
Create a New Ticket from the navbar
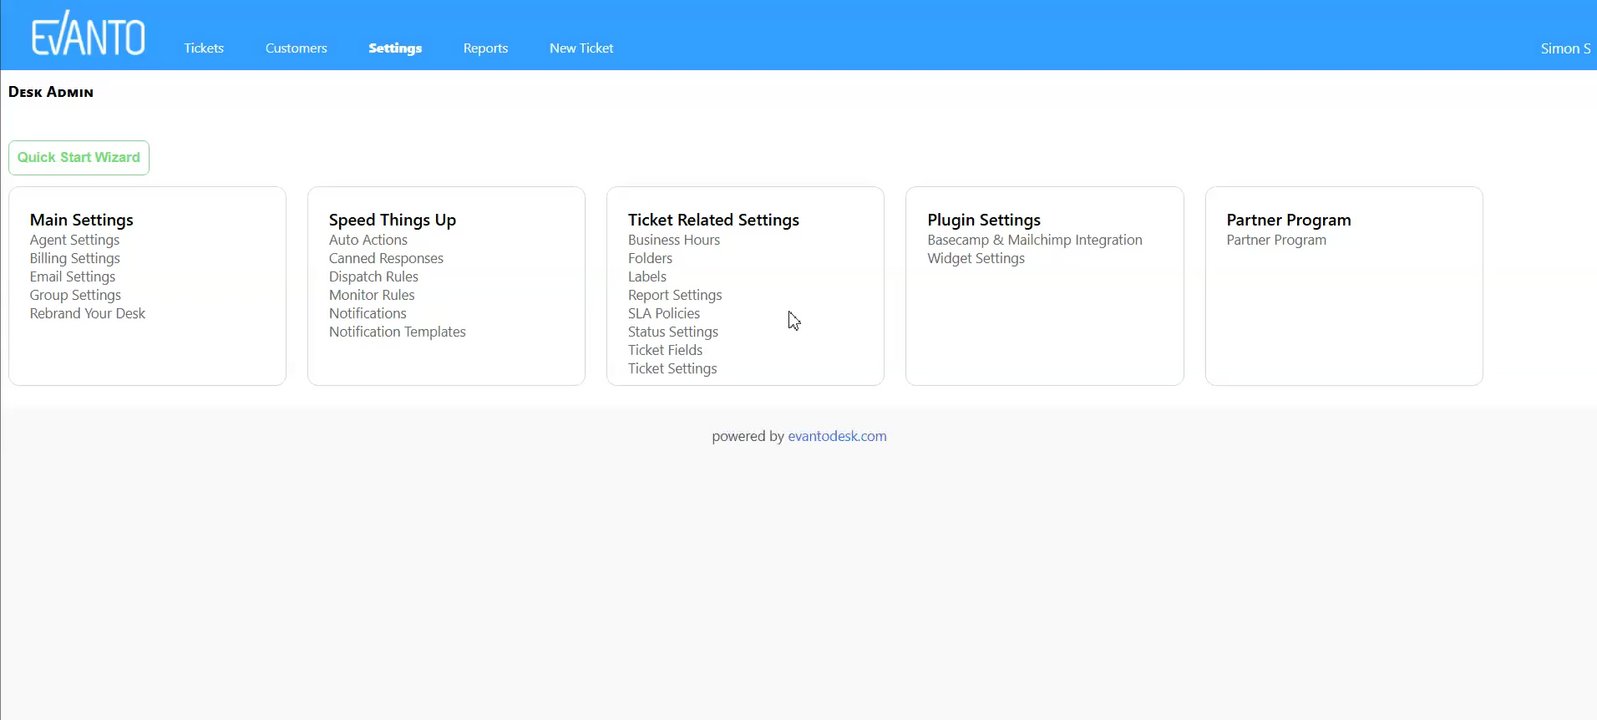click(581, 48)
